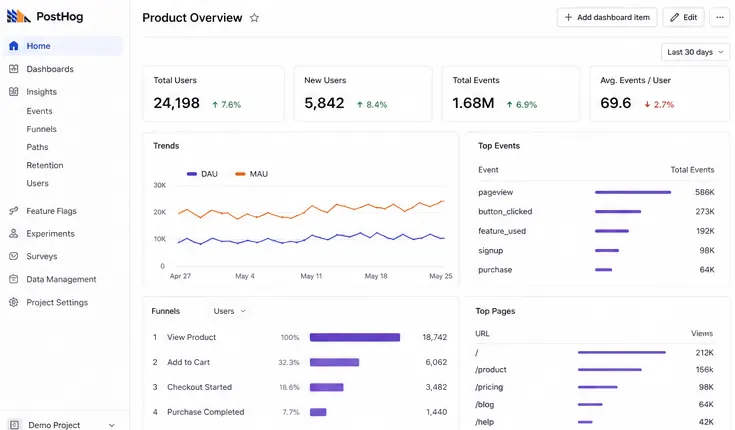Click the Trends chart title

[166, 146]
